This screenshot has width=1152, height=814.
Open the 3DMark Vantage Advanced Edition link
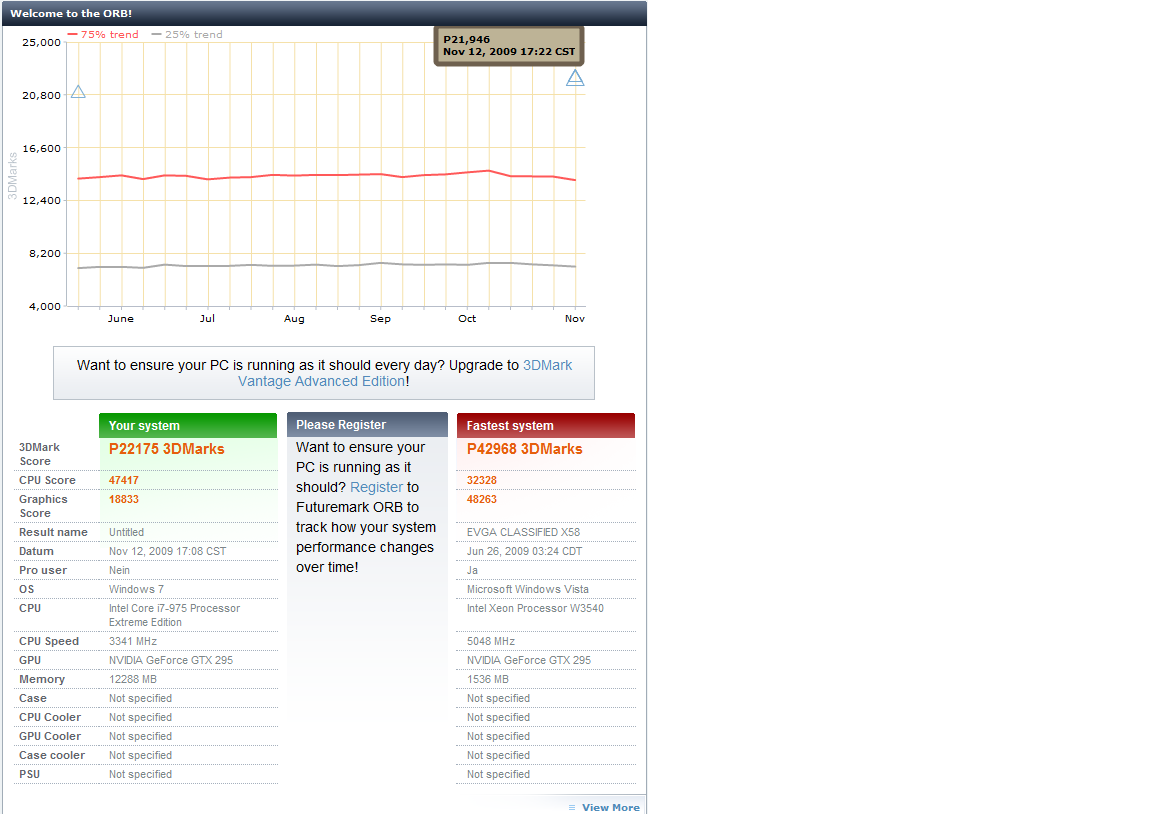(405, 373)
